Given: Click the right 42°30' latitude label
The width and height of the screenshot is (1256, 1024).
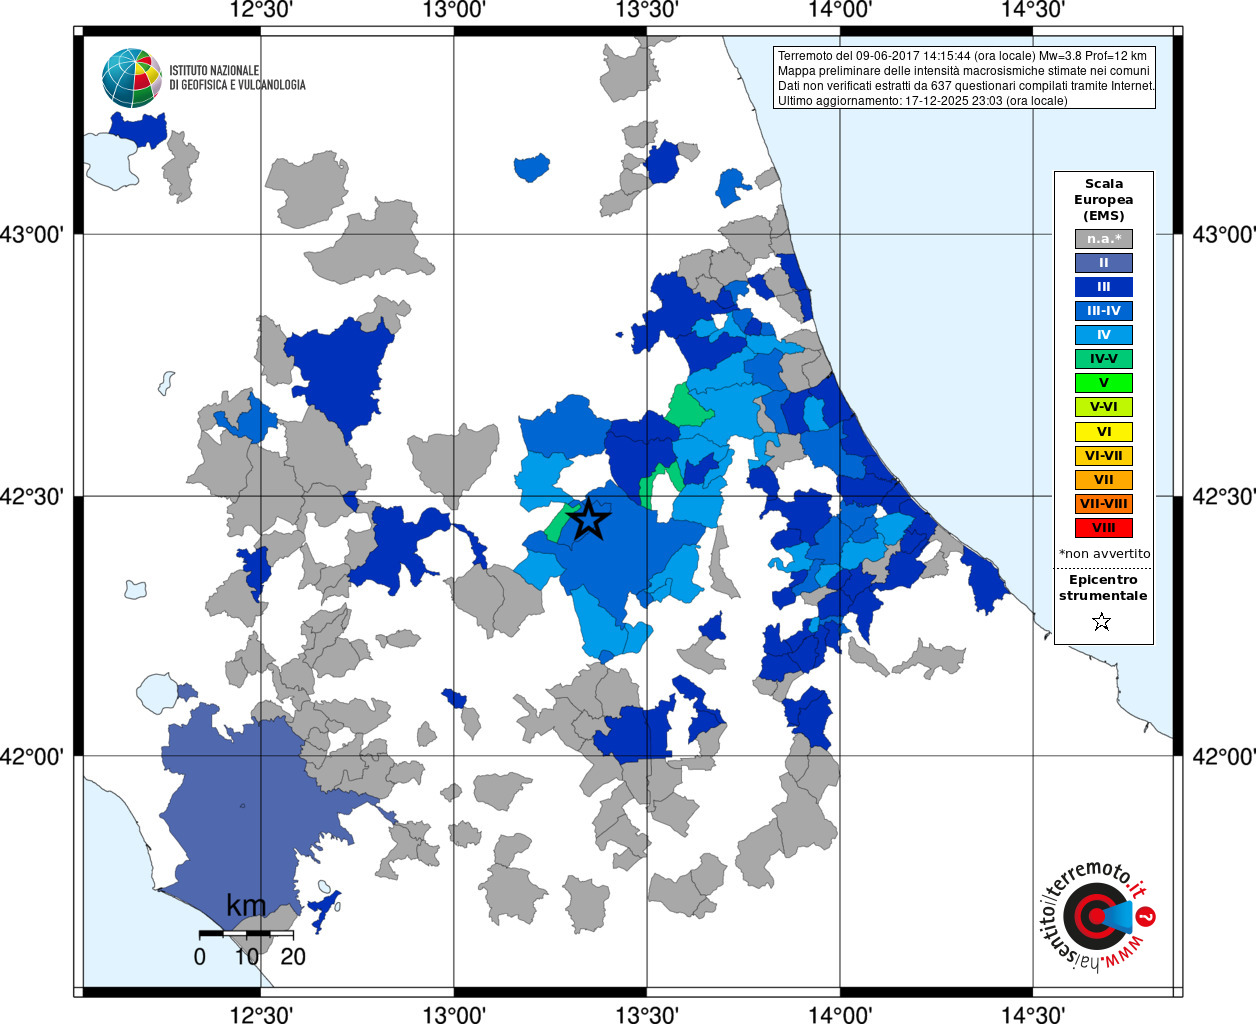Looking at the screenshot, I should [x=1224, y=496].
